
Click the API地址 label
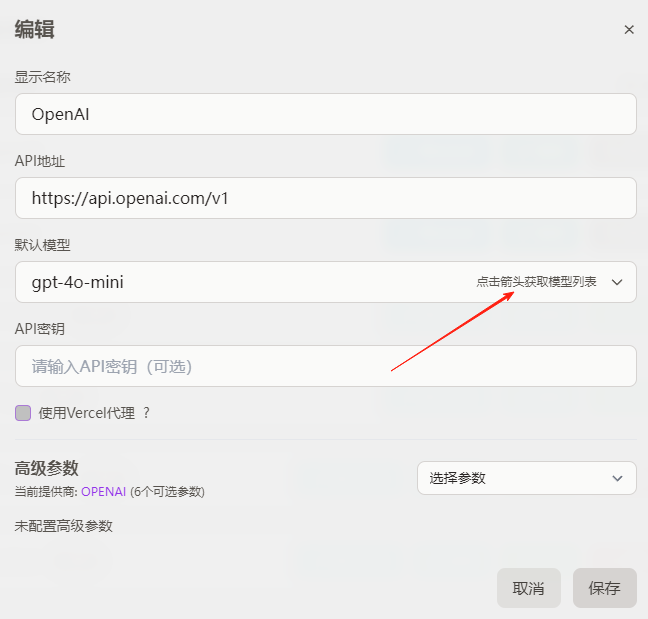click(40, 161)
